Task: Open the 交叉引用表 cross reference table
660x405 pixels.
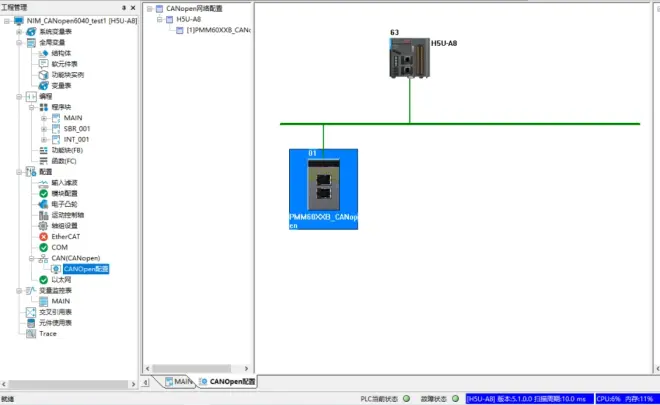Action: [x=55, y=312]
